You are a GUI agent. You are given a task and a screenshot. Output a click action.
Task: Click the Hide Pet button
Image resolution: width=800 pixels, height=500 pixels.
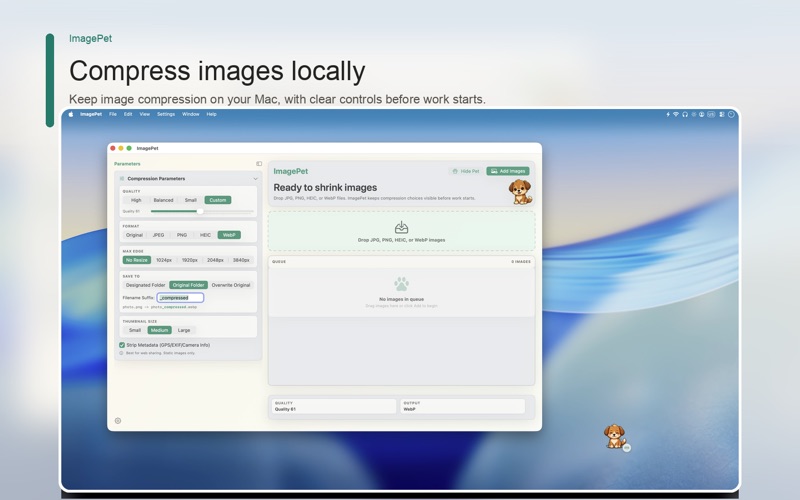pyautogui.click(x=466, y=171)
